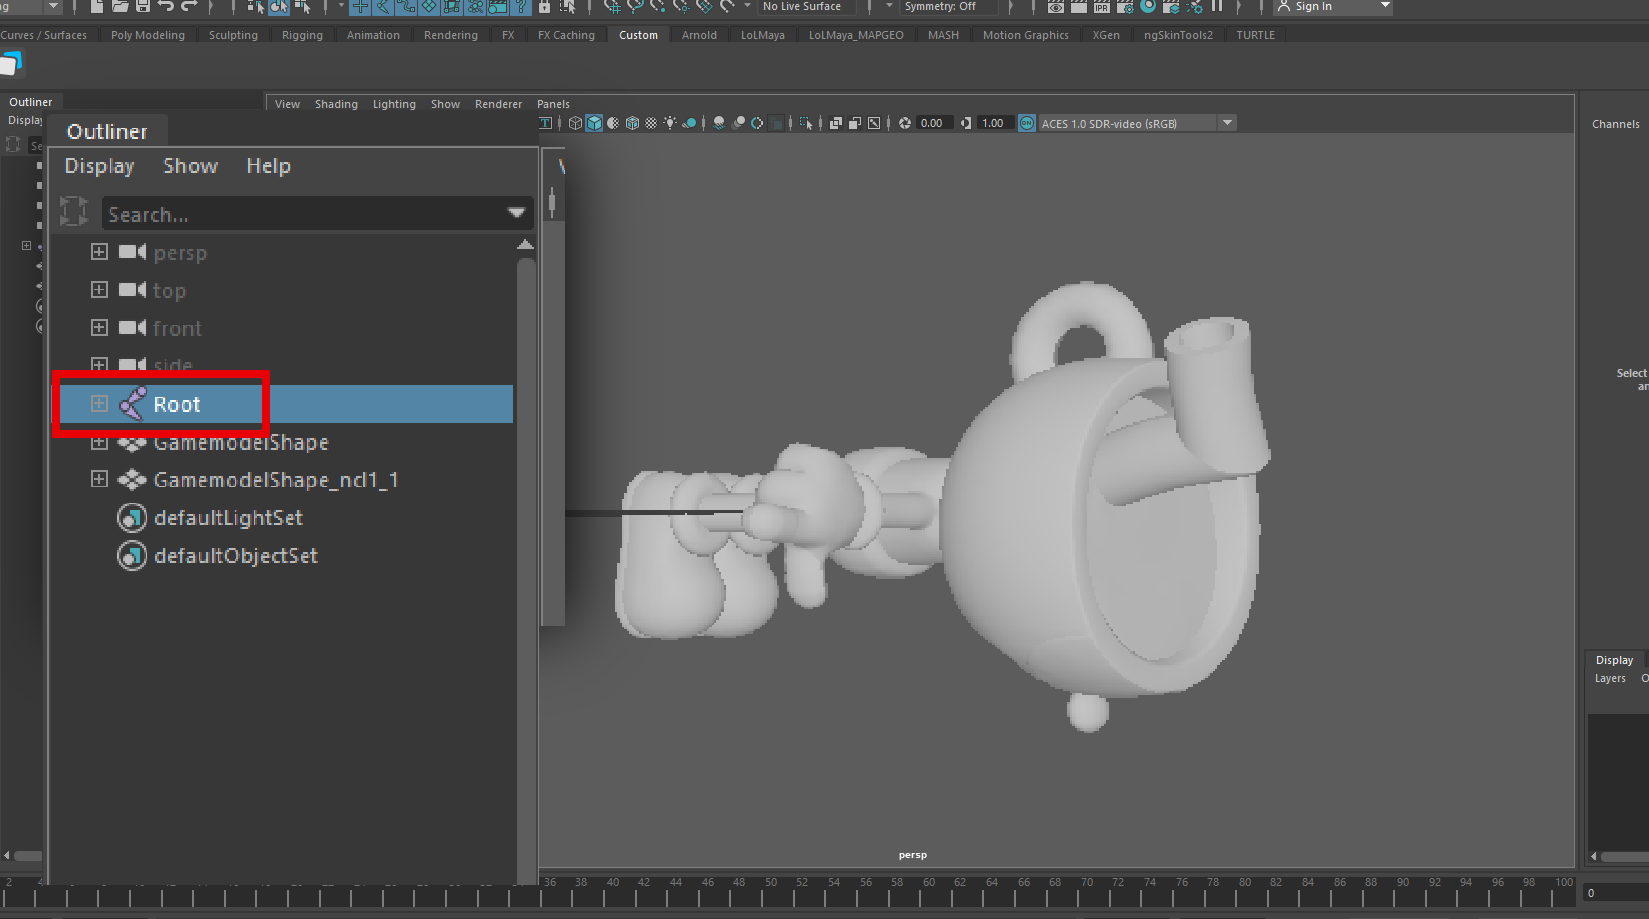Toggle wireframe display cube icon
Screen dimensions: 1649x919
pyautogui.click(x=575, y=123)
